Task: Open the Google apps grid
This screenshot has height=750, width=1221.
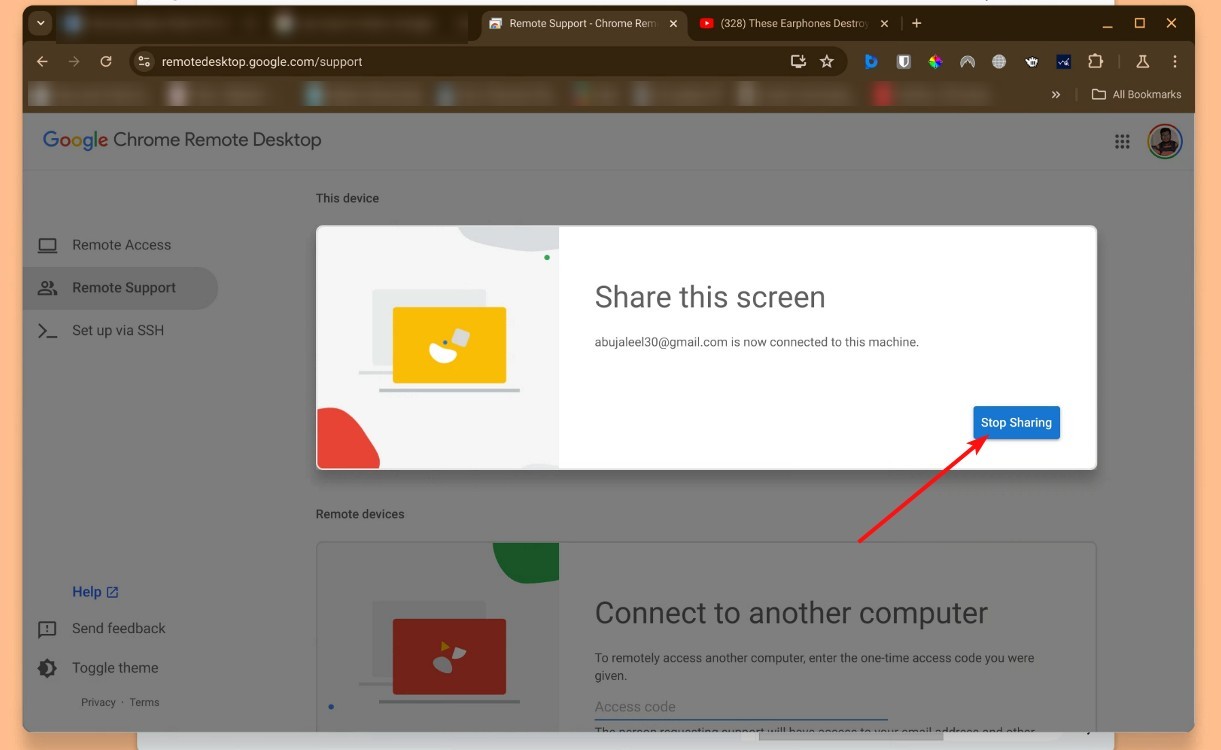Action: [1122, 142]
